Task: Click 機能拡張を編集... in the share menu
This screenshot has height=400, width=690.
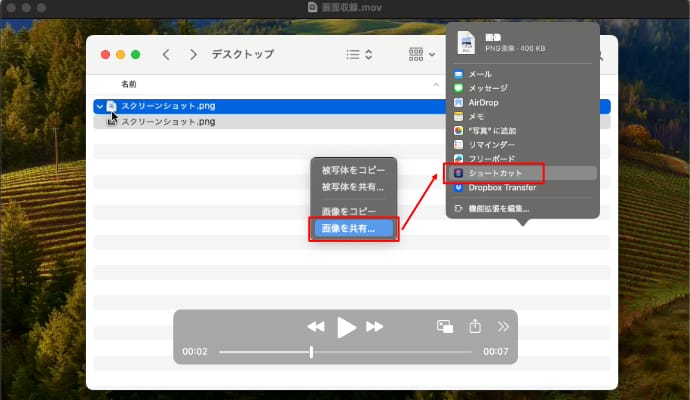Action: click(x=498, y=208)
